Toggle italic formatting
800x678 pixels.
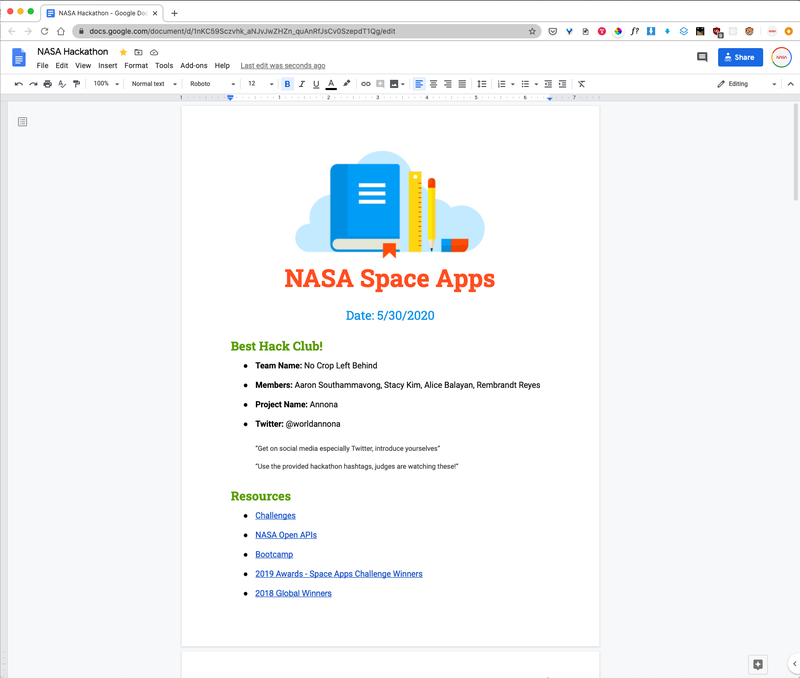tap(301, 83)
